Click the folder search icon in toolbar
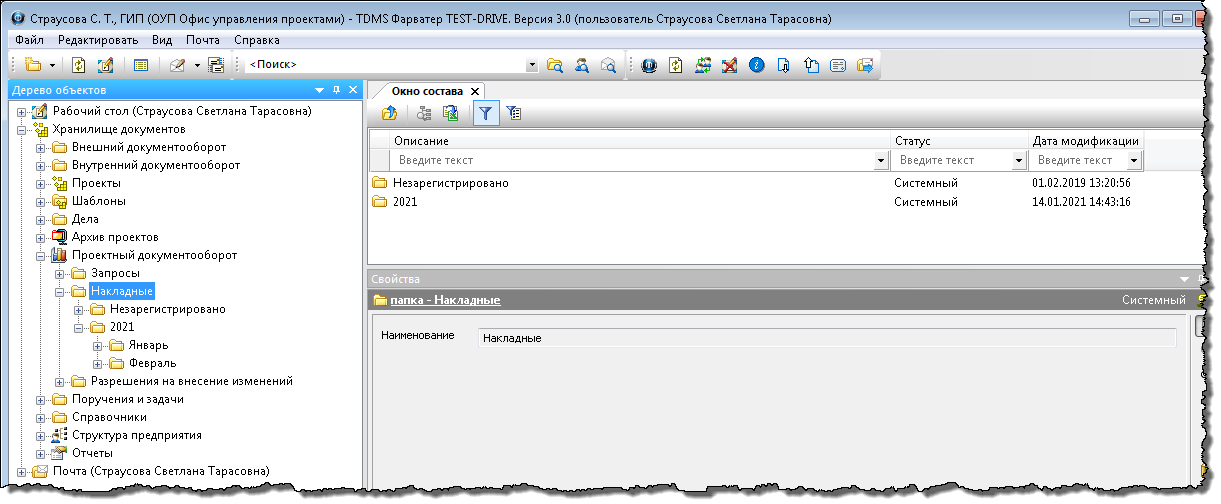 [x=555, y=65]
